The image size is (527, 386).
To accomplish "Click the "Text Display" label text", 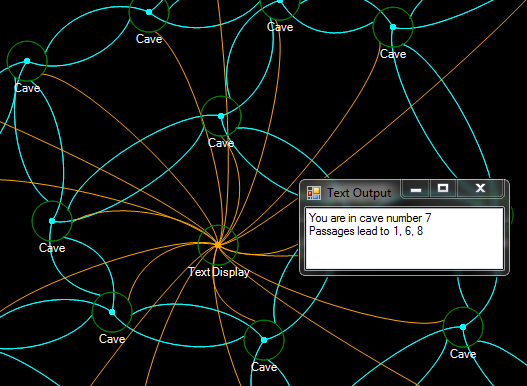I will [x=219, y=272].
